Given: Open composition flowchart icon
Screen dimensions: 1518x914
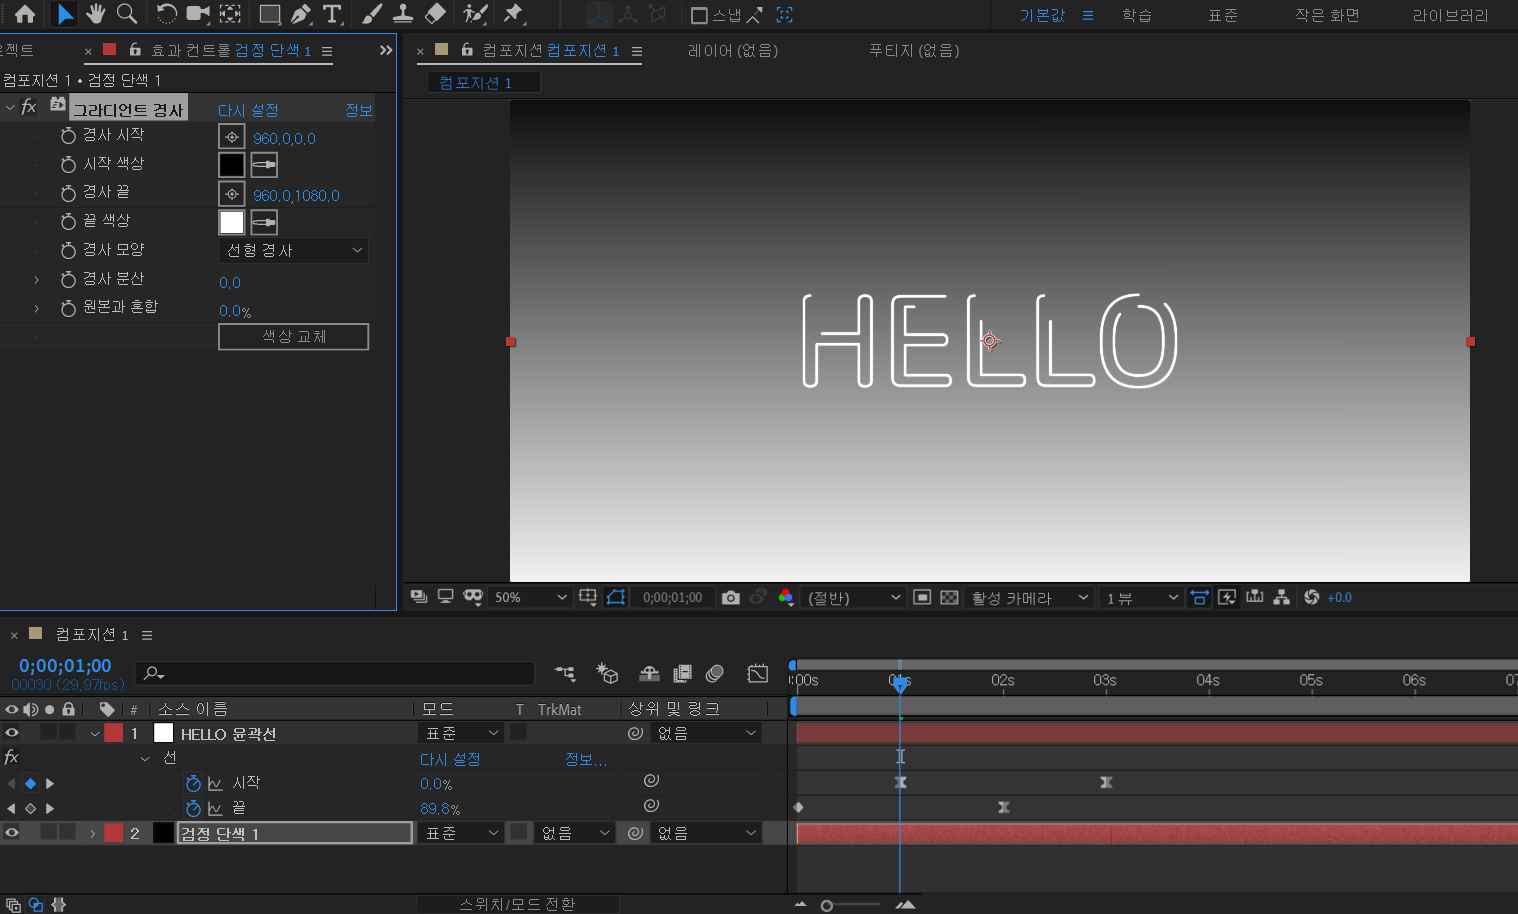Looking at the screenshot, I should pyautogui.click(x=1282, y=597).
